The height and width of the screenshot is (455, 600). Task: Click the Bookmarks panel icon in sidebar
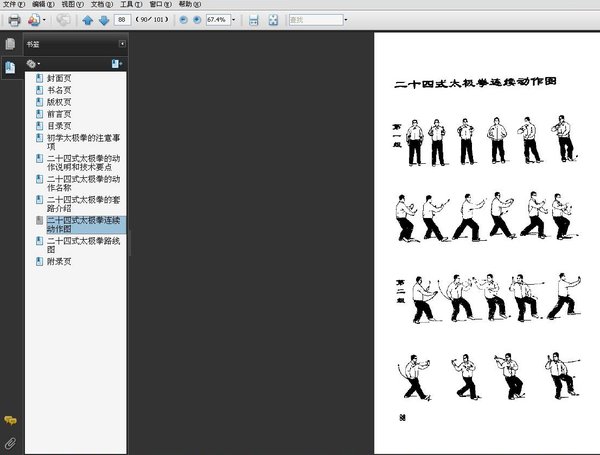point(10,67)
